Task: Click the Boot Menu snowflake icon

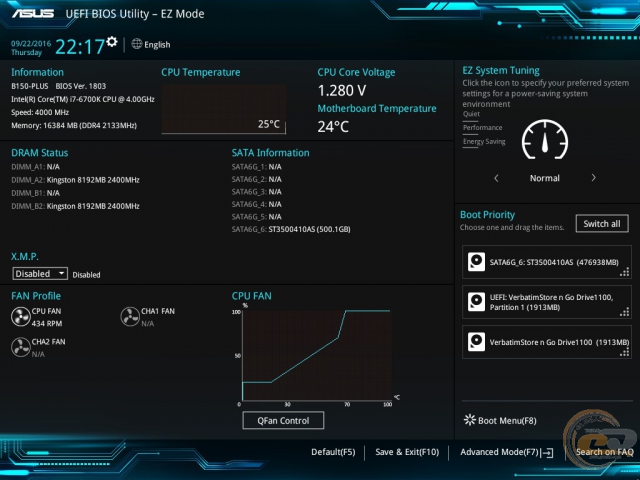Action: pyautogui.click(x=470, y=420)
